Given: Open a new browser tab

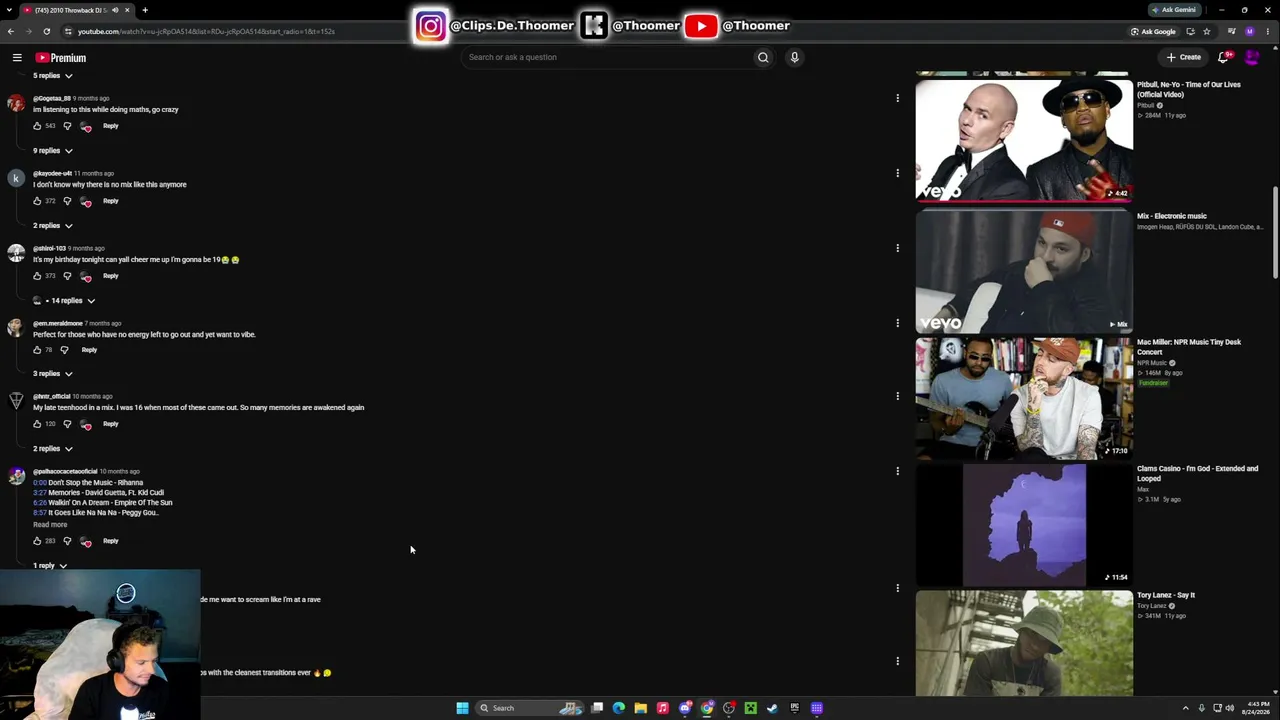Looking at the screenshot, I should (x=145, y=10).
